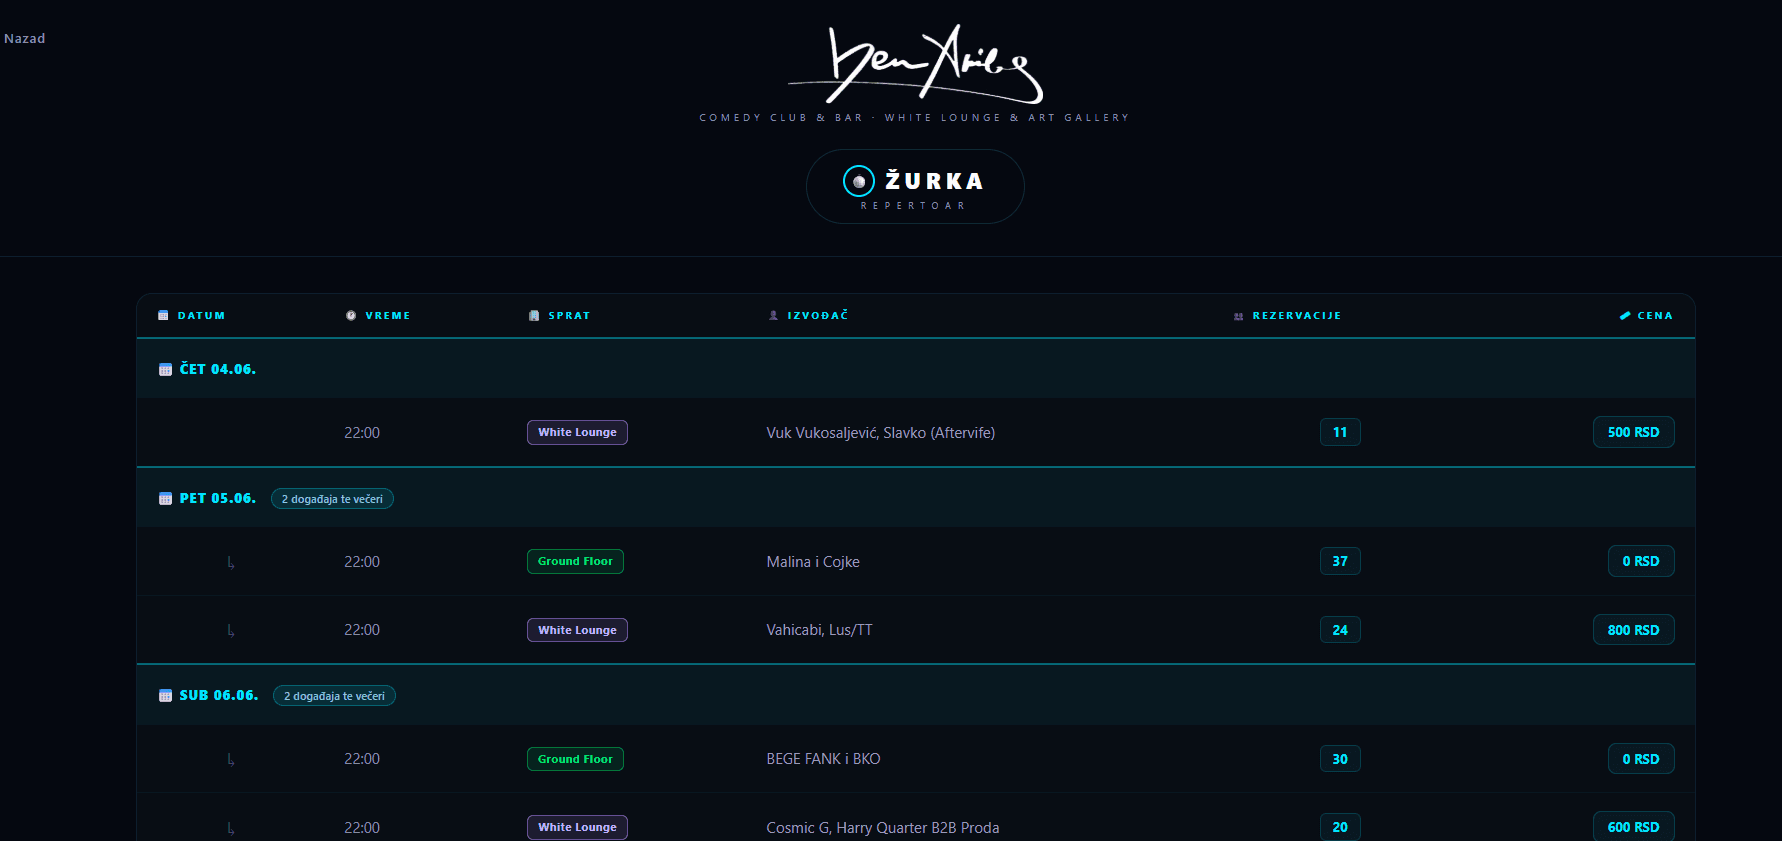This screenshot has width=1782, height=841.
Task: Click the calendar icon next to SUB 06.06.
Action: 166,696
